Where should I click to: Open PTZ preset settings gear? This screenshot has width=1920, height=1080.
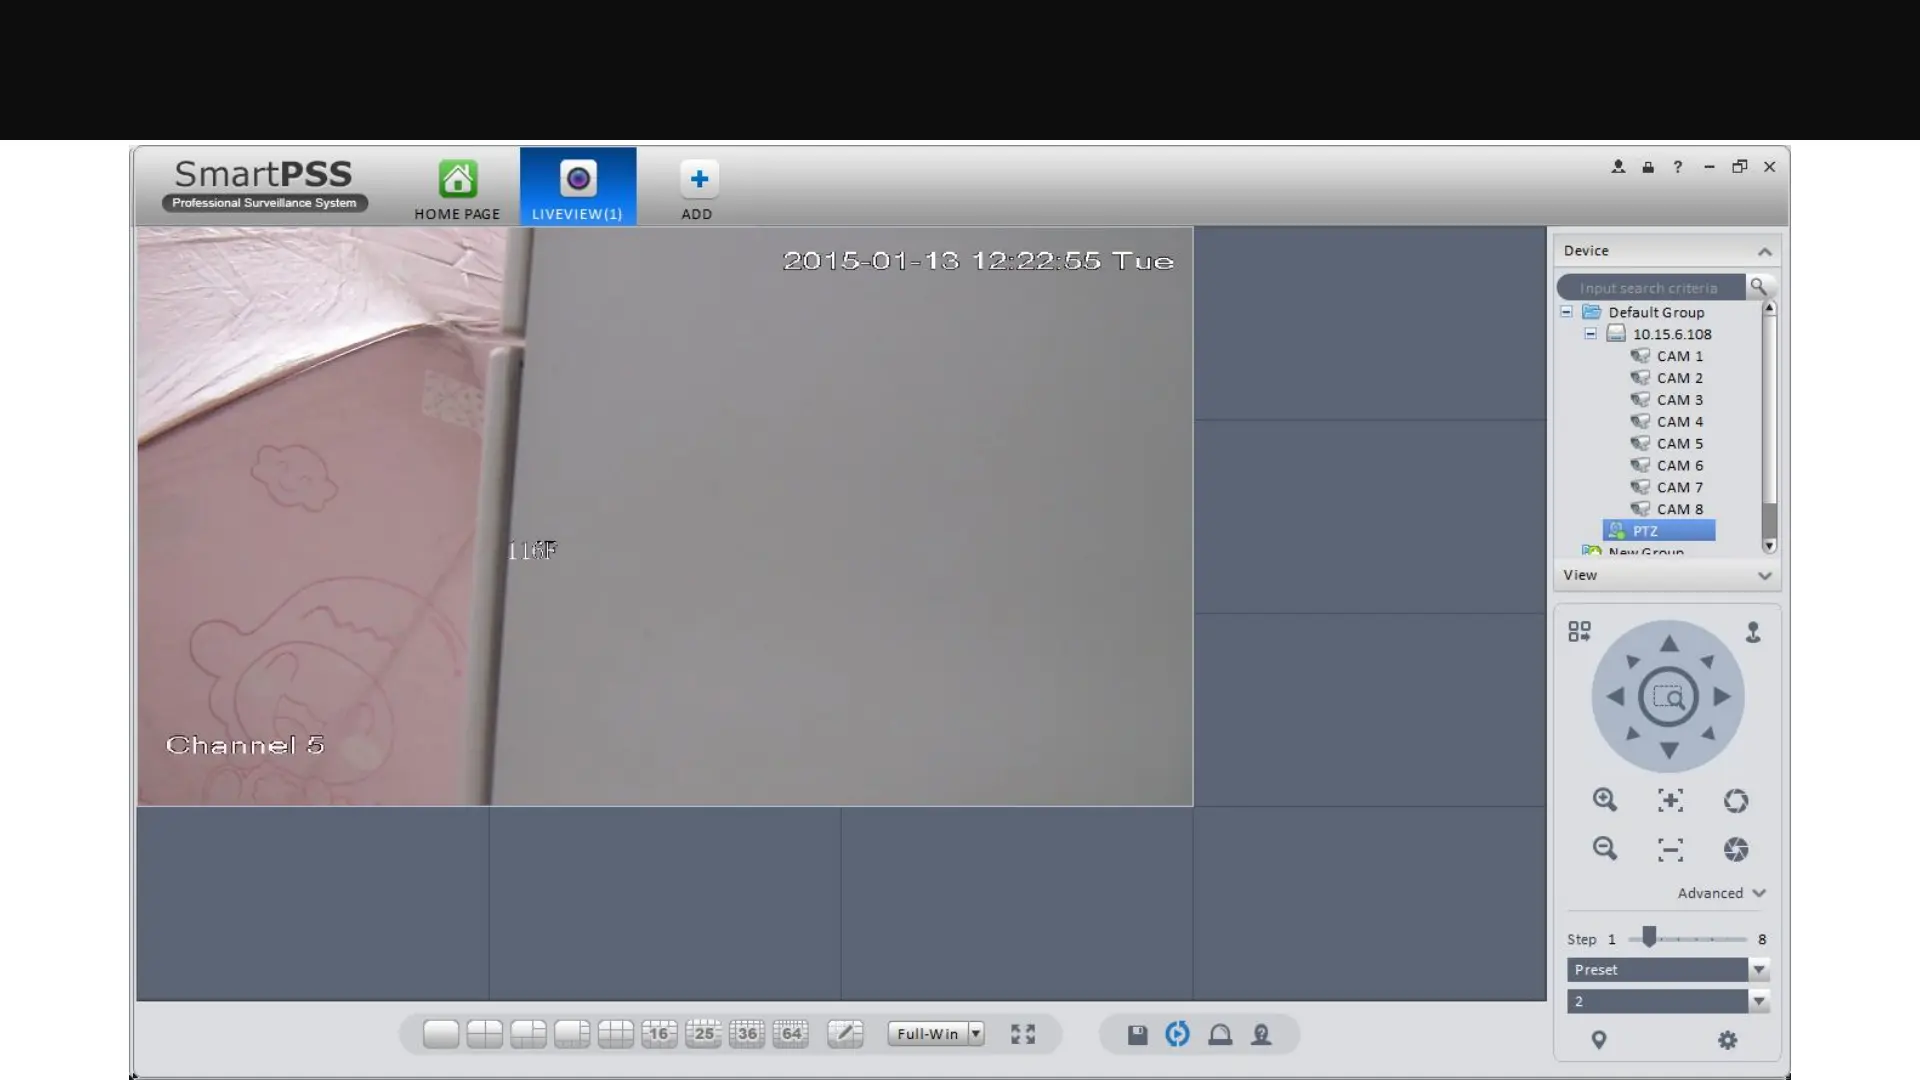pyautogui.click(x=1727, y=1040)
